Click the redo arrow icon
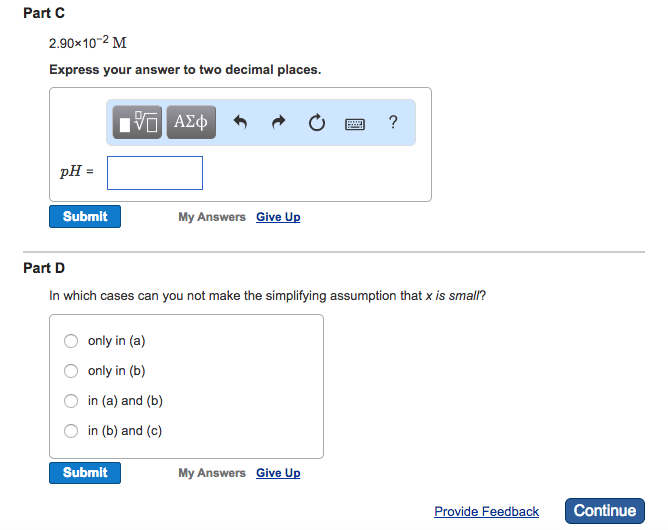 click(279, 122)
